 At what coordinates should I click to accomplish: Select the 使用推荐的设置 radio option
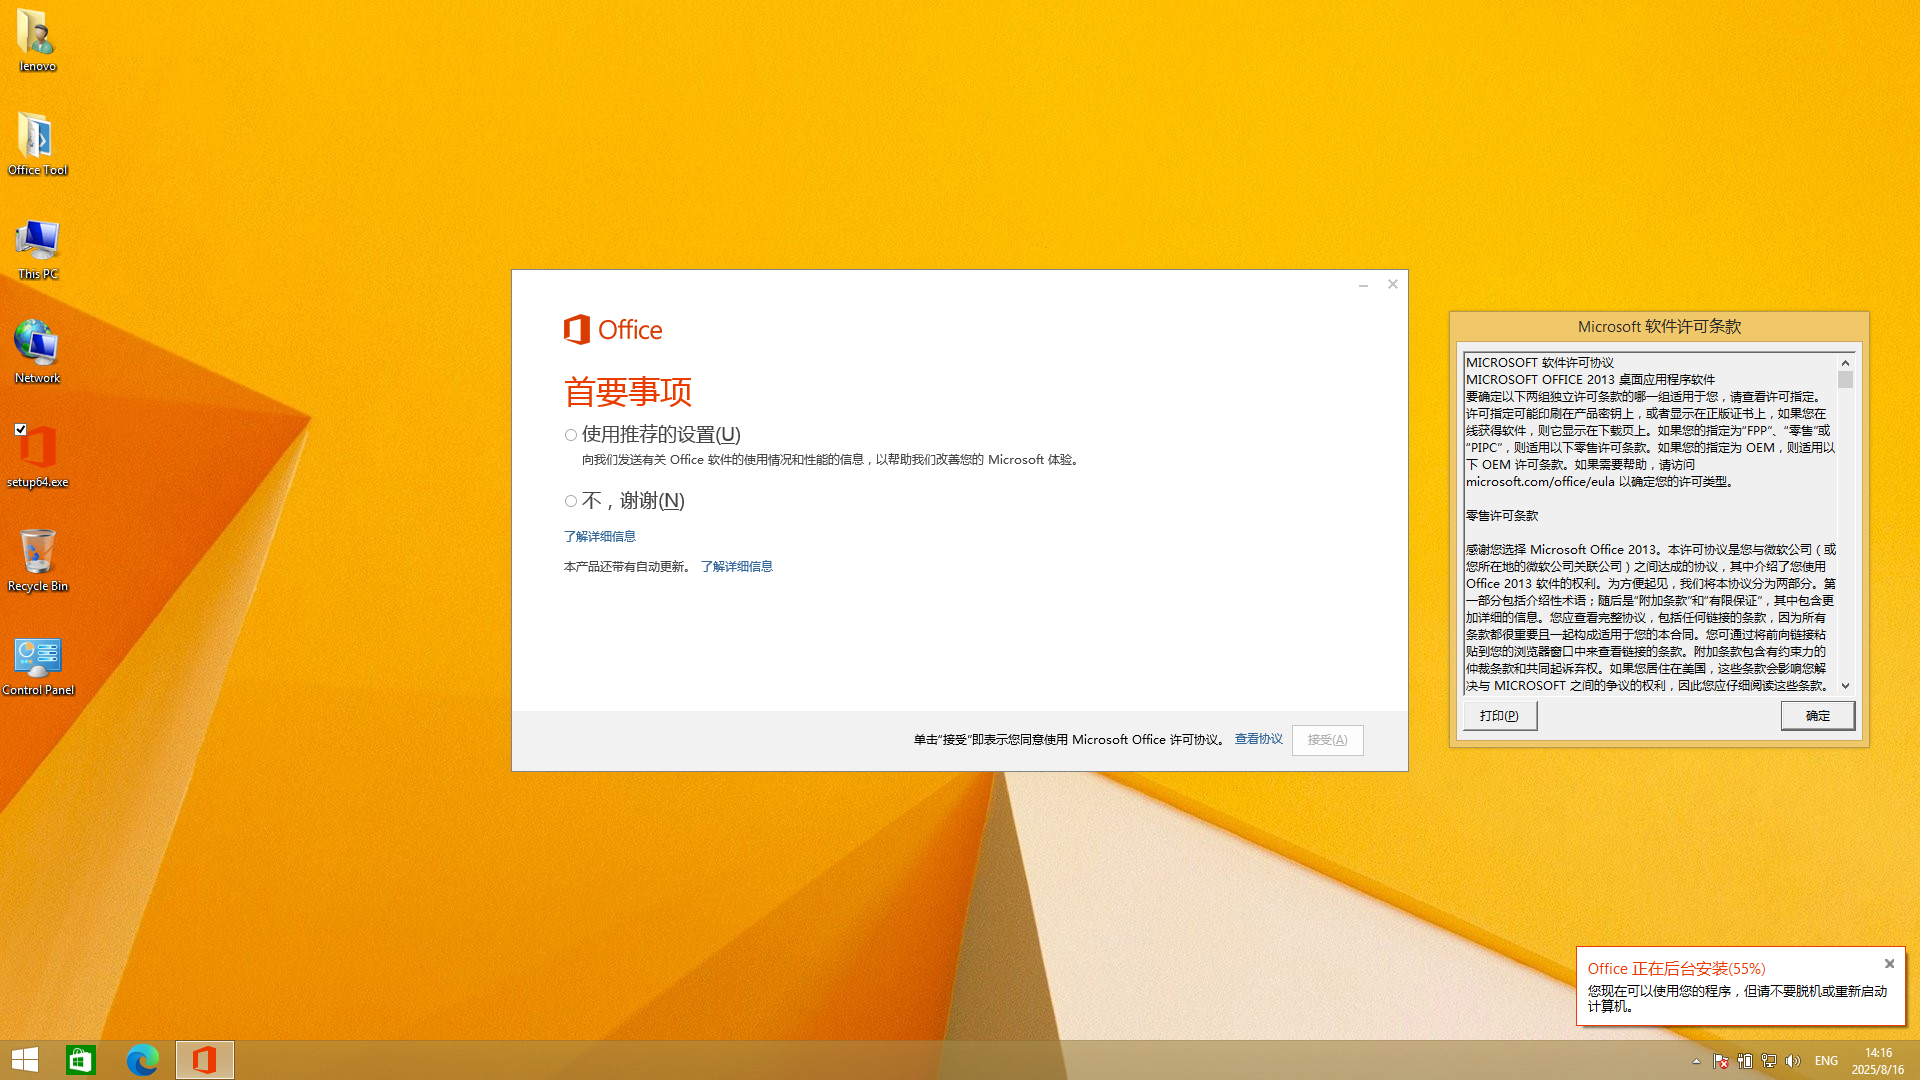pos(571,435)
